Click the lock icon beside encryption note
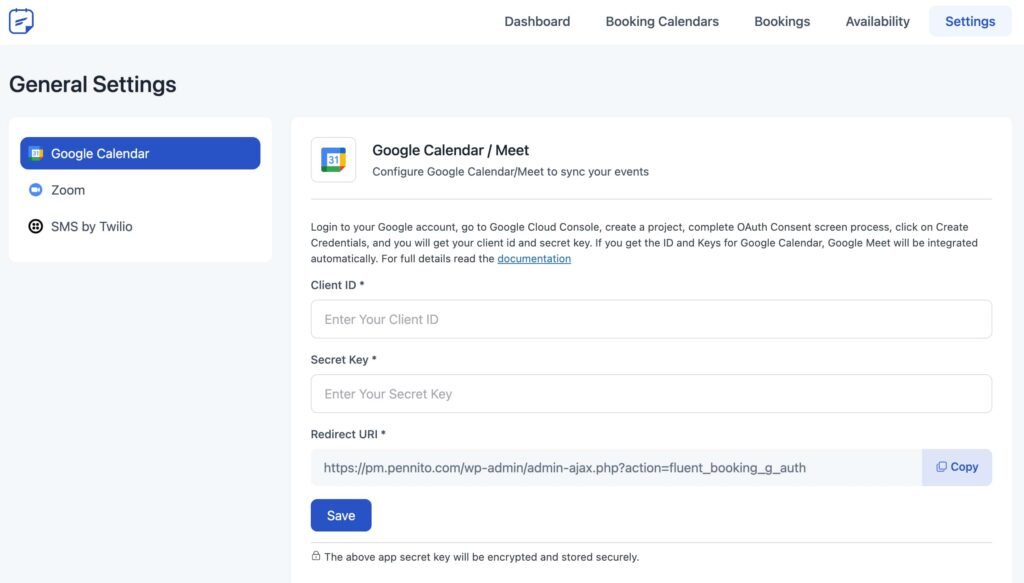Image resolution: width=1024 pixels, height=583 pixels. pos(316,556)
